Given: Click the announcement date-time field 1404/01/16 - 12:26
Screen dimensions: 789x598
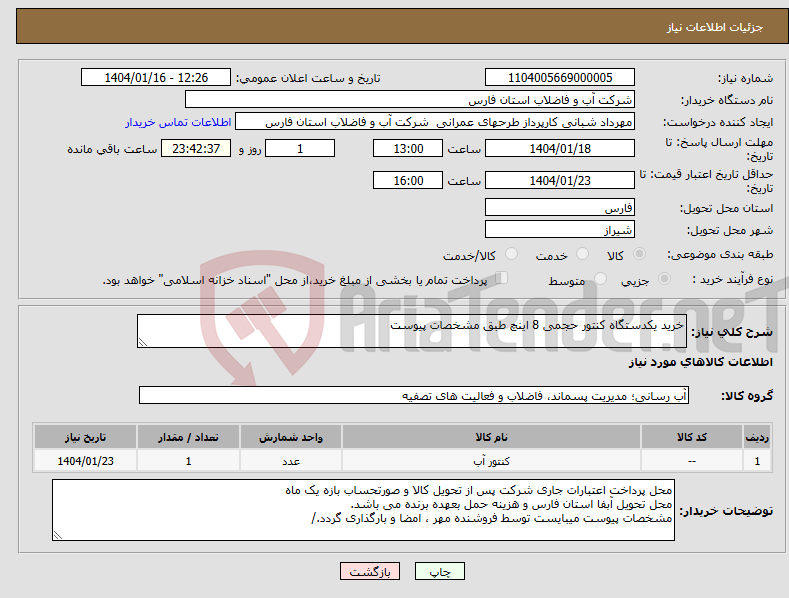Looking at the screenshot, I should pos(156,78).
